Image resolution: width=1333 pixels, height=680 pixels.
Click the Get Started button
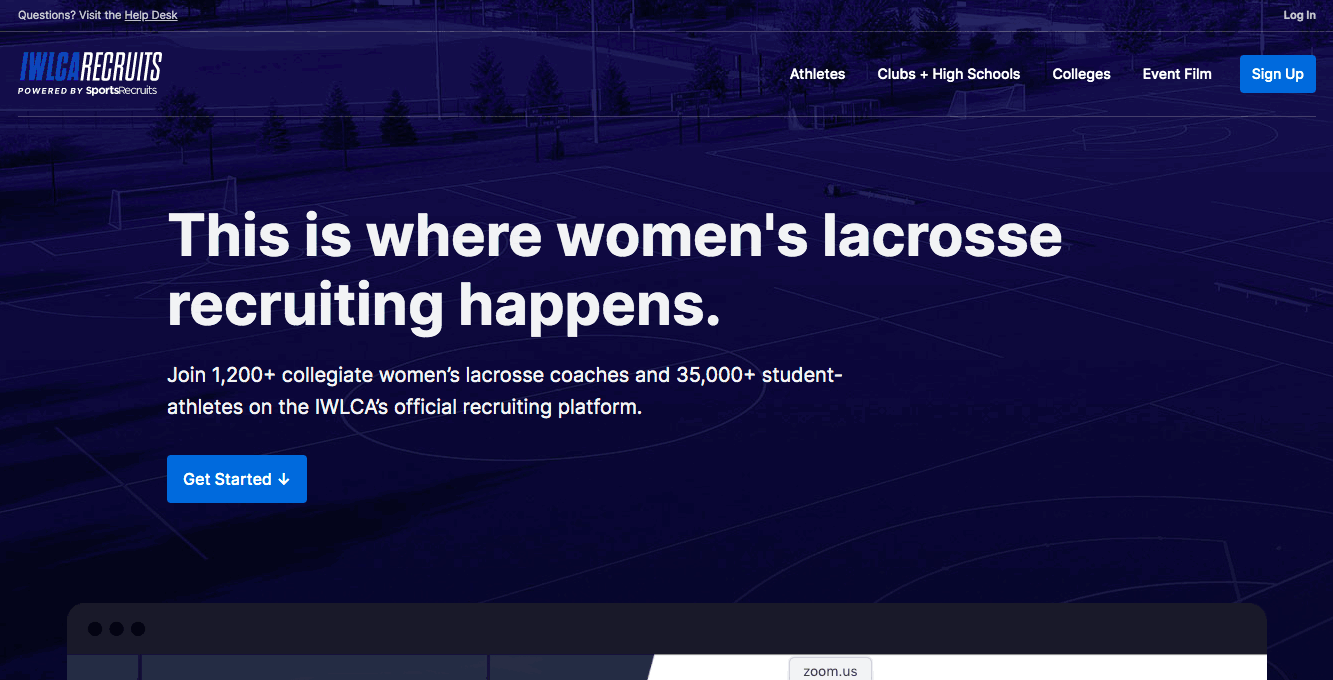click(237, 479)
